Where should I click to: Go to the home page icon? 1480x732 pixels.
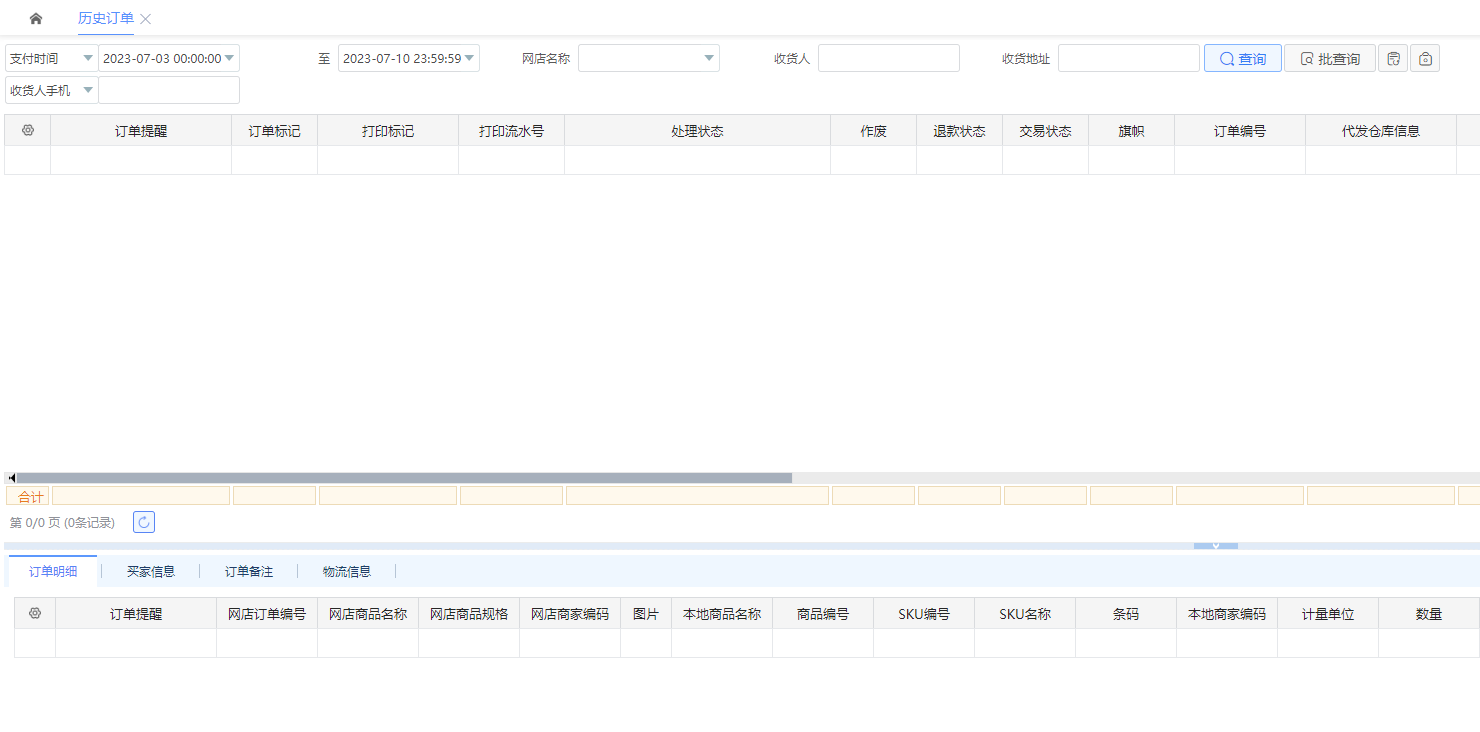click(x=36, y=19)
